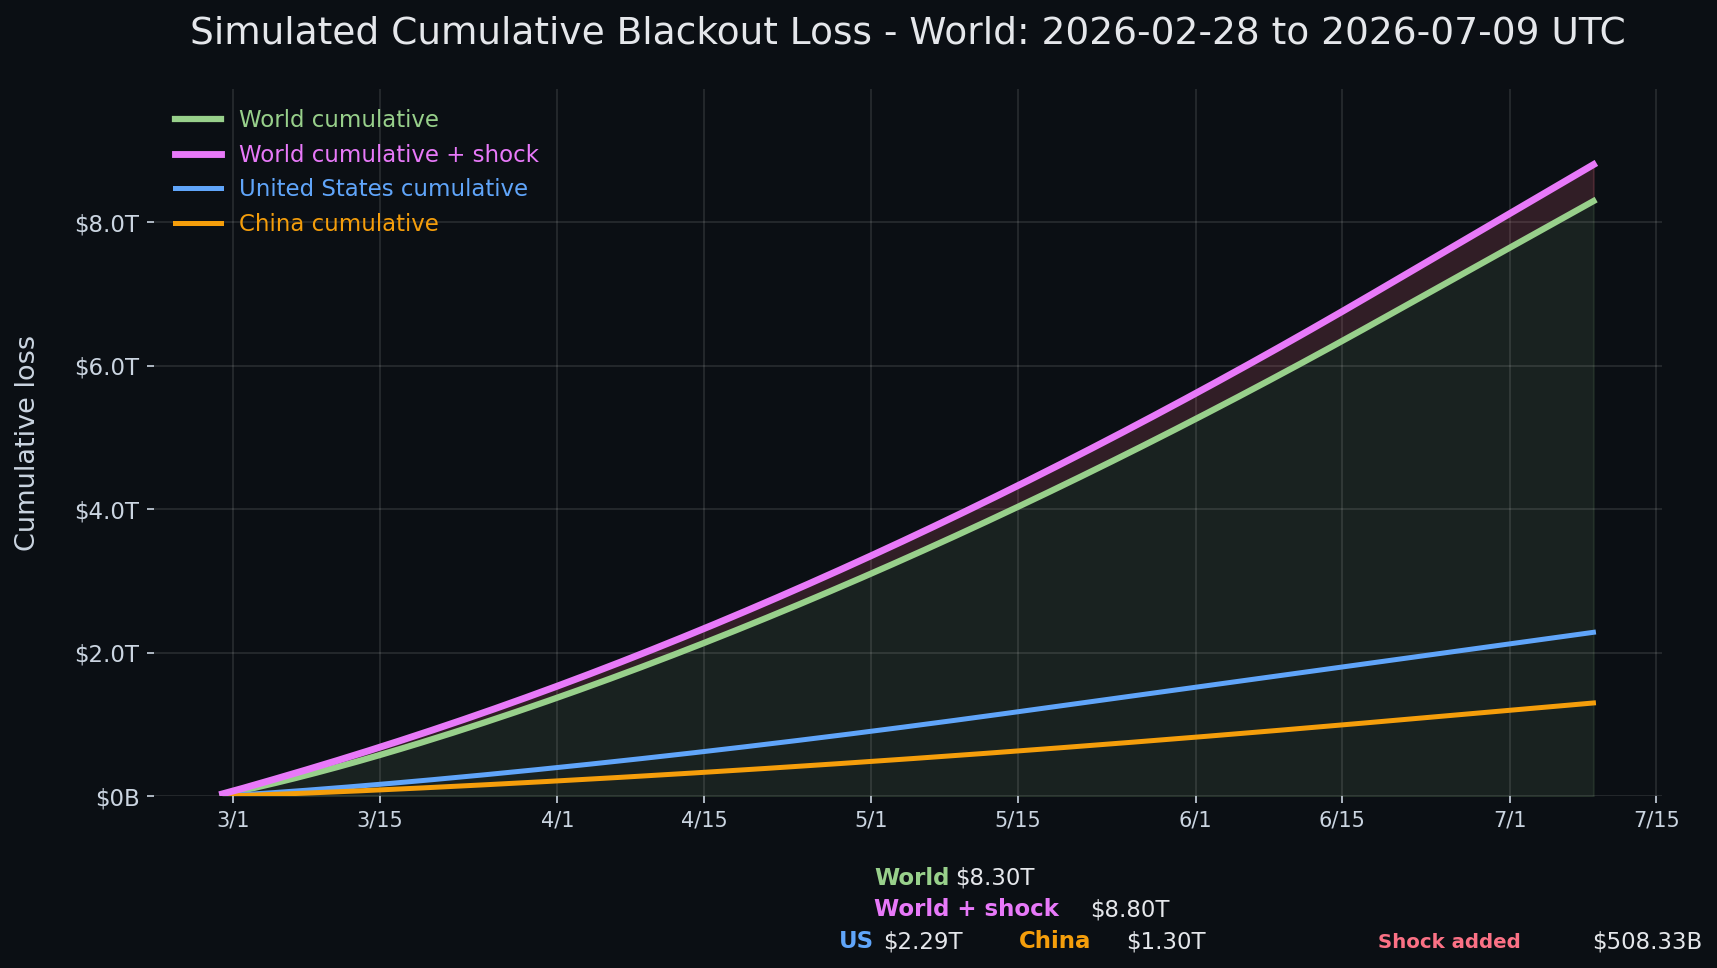Screen dimensions: 1717x968
Task: Click the $8.80T World plus shock value
Action: pyautogui.click(x=1130, y=910)
